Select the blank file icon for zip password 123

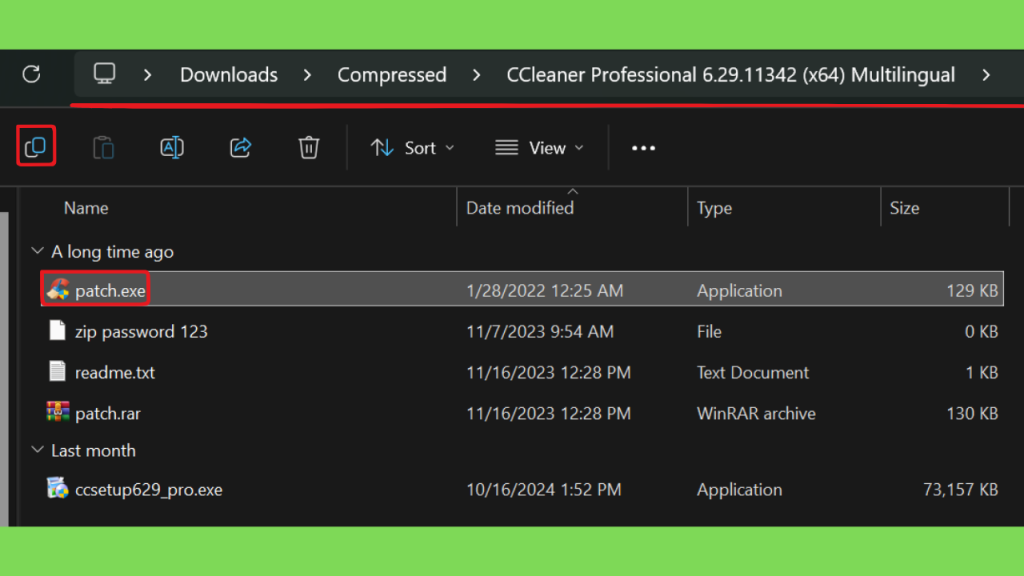click(x=57, y=330)
